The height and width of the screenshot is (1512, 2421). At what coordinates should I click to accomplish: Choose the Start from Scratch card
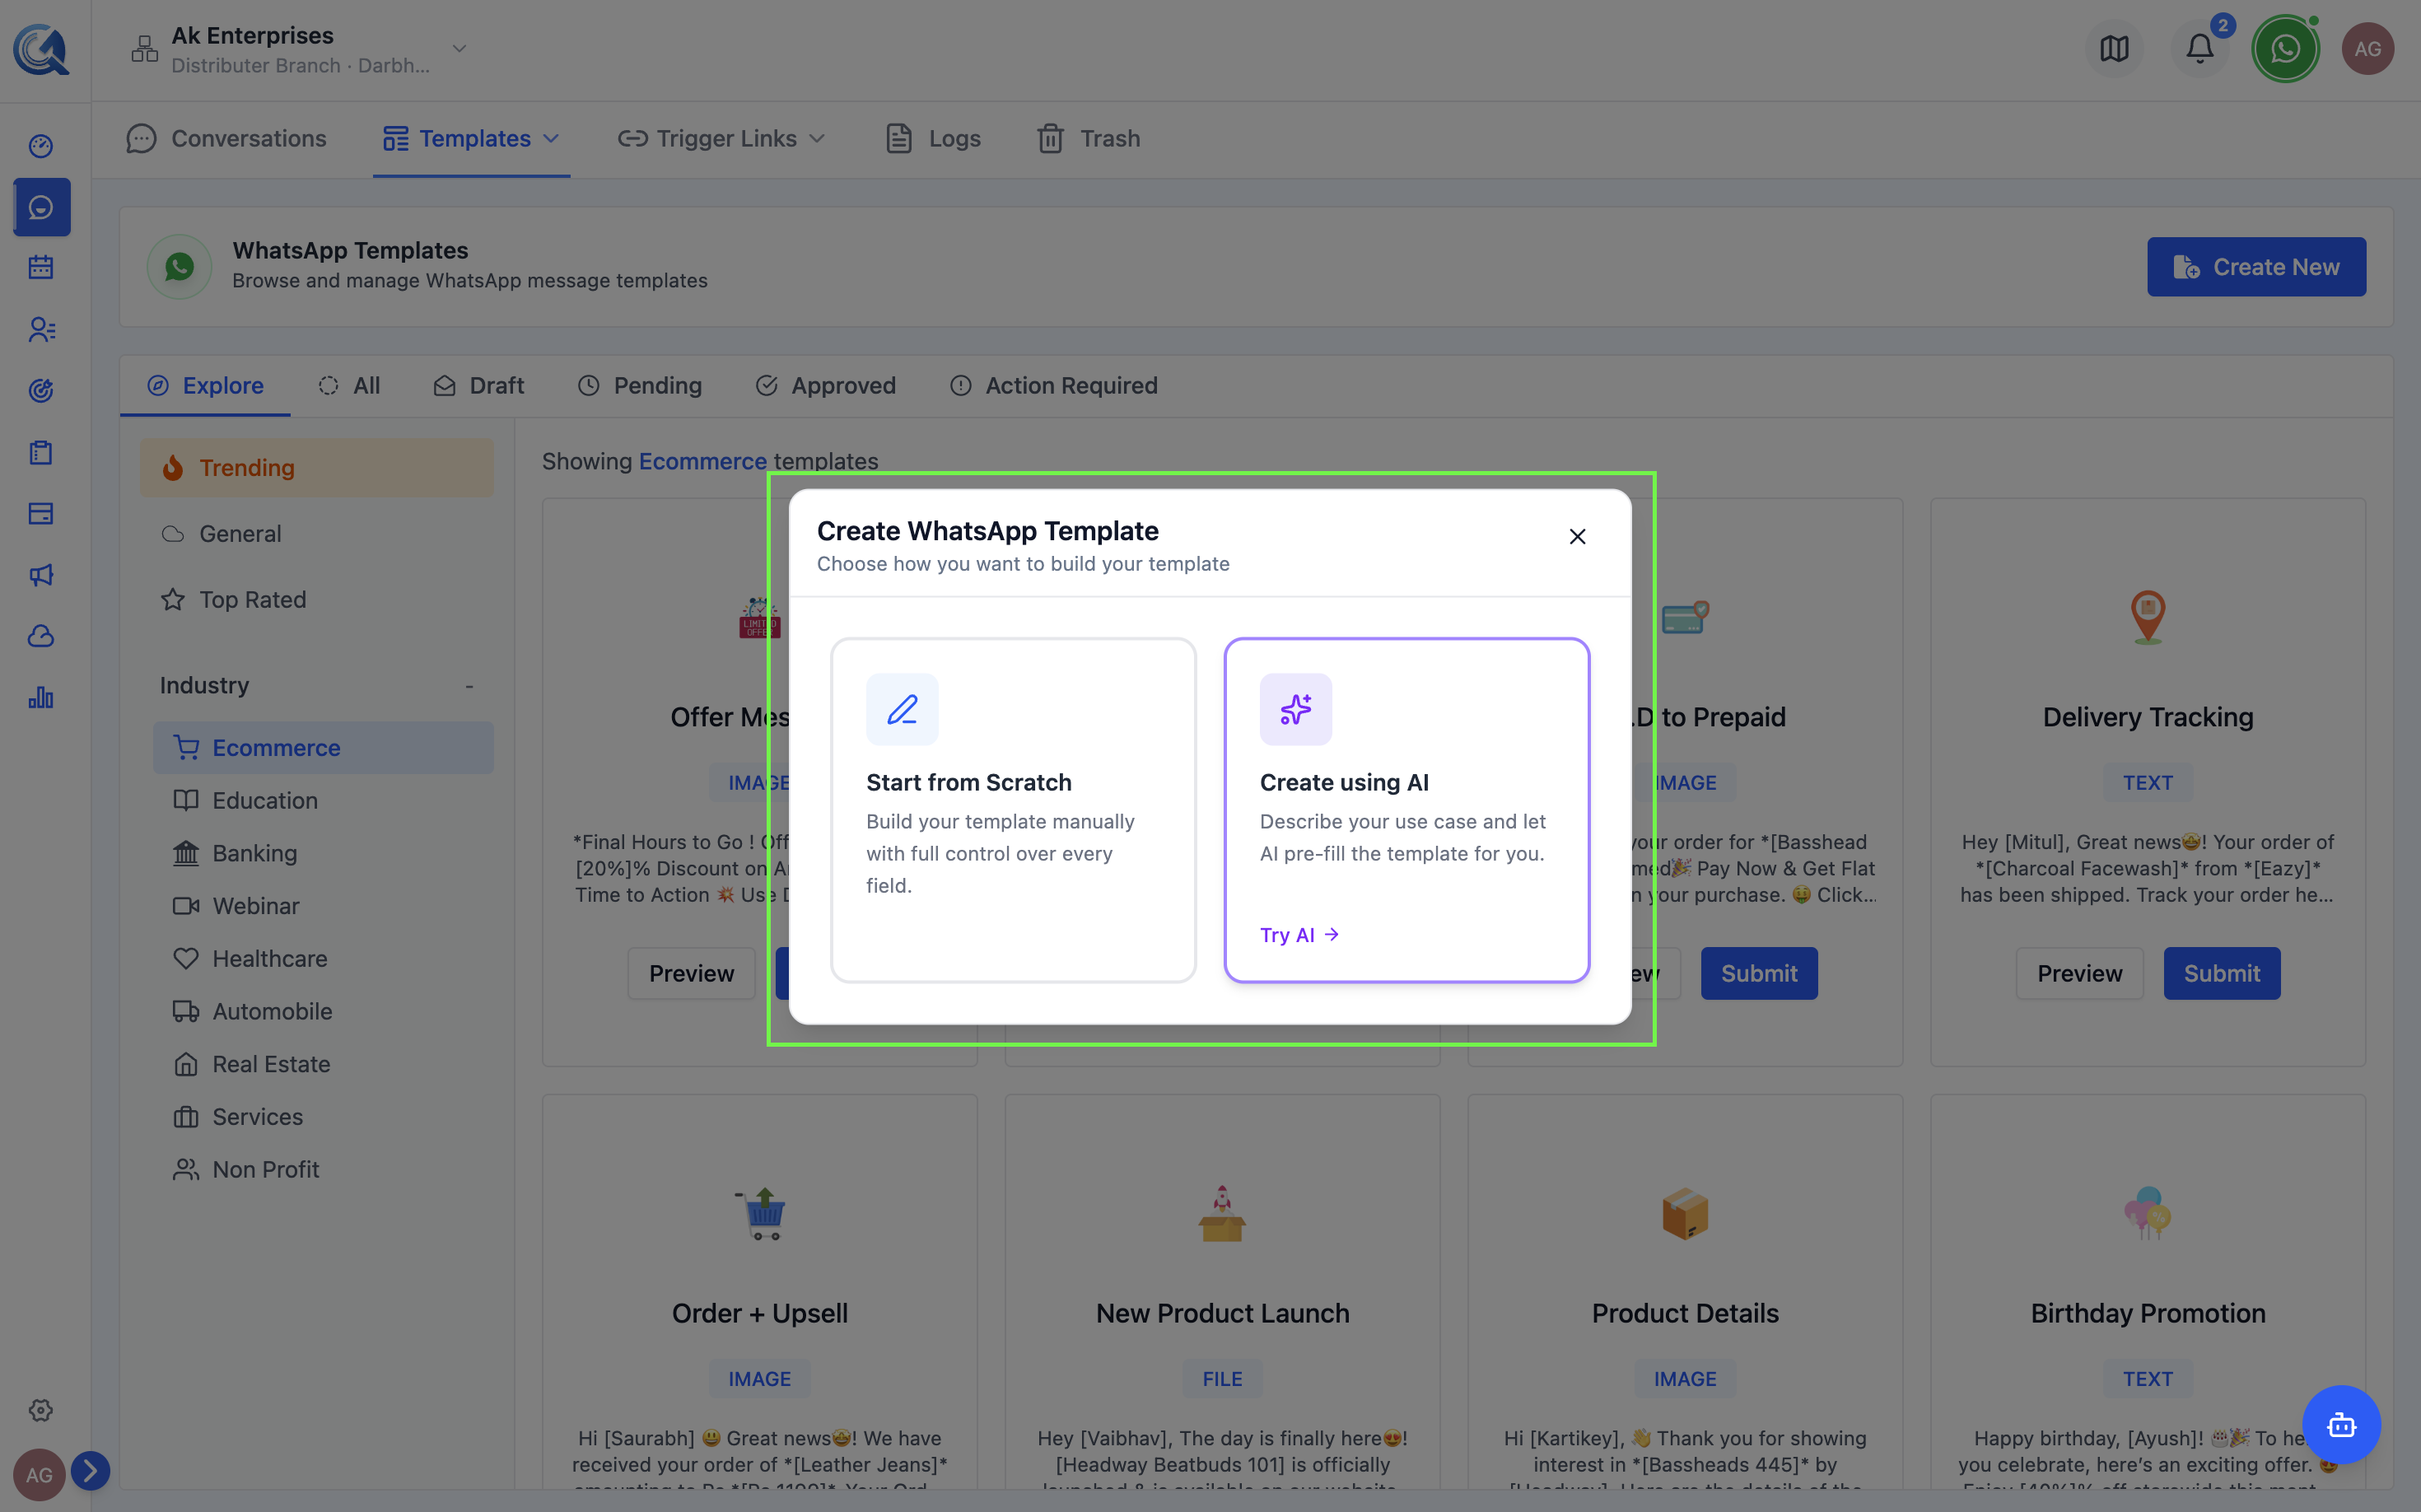tap(1013, 810)
